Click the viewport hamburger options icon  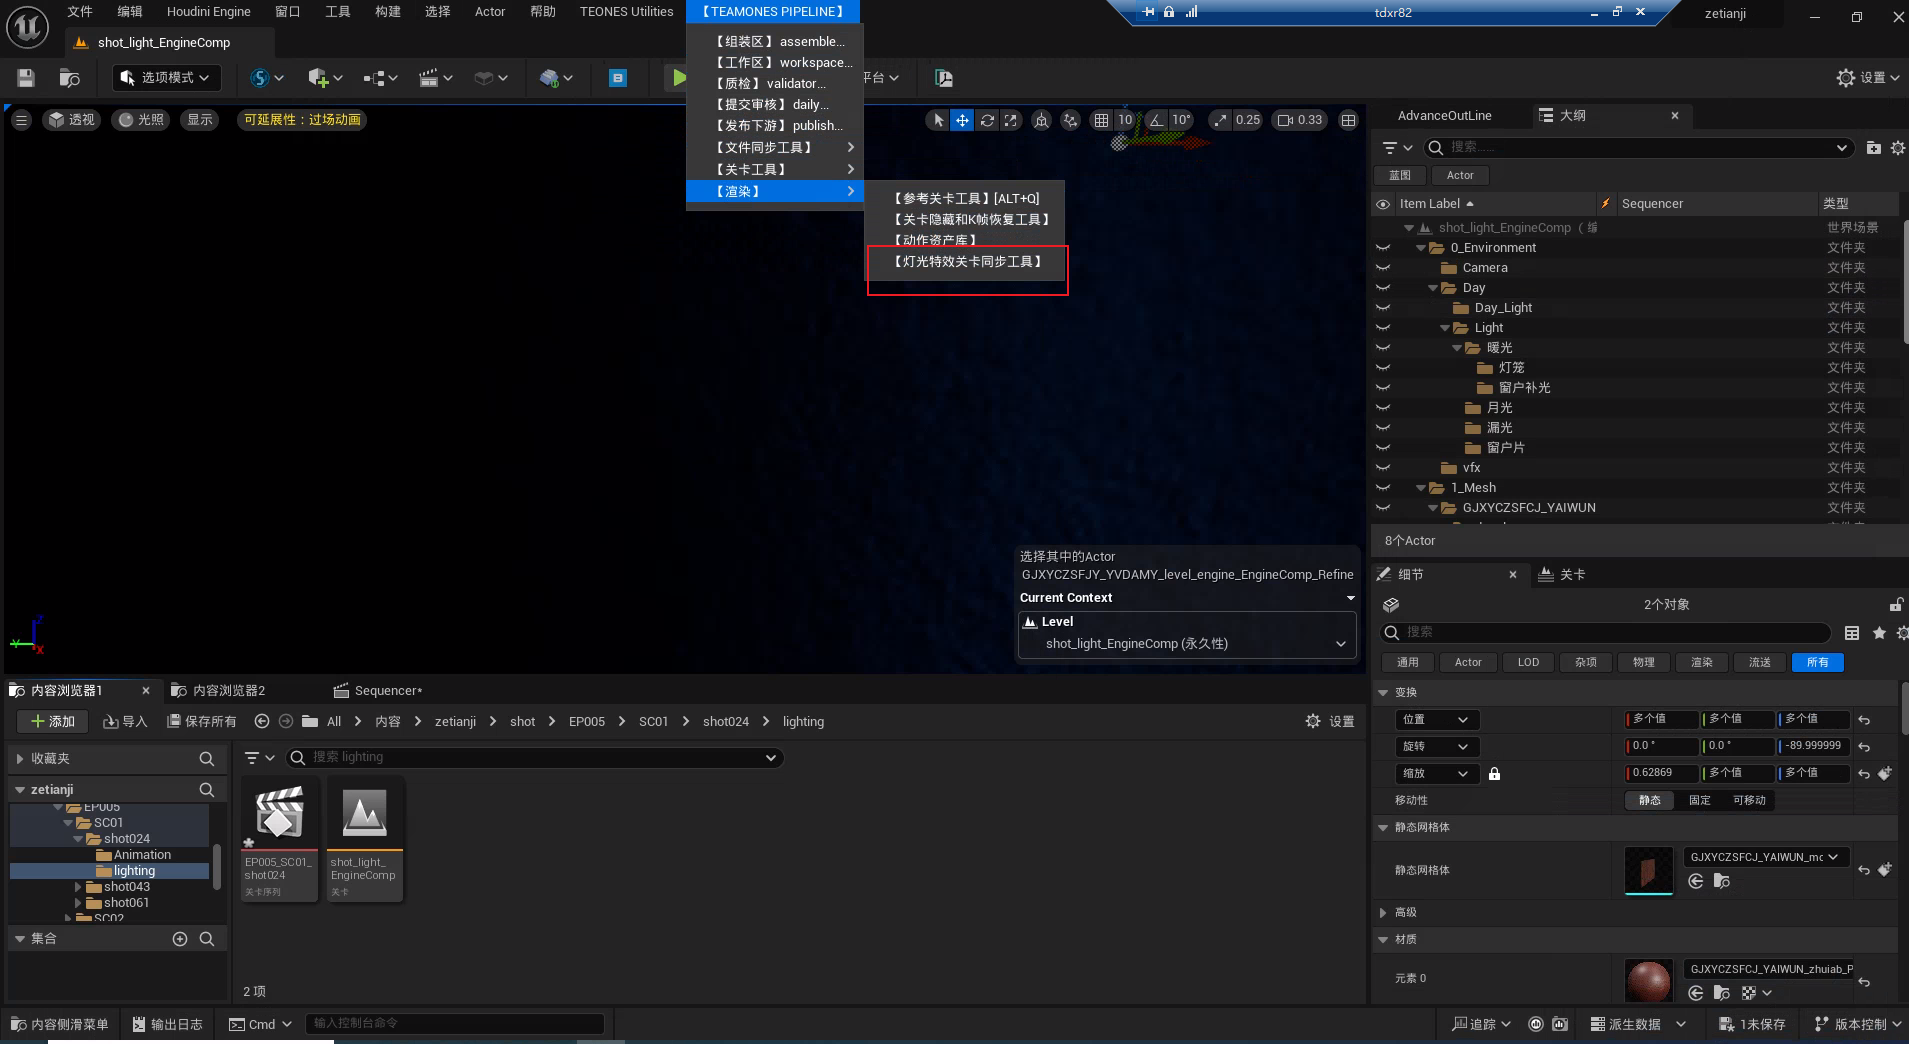[21, 120]
